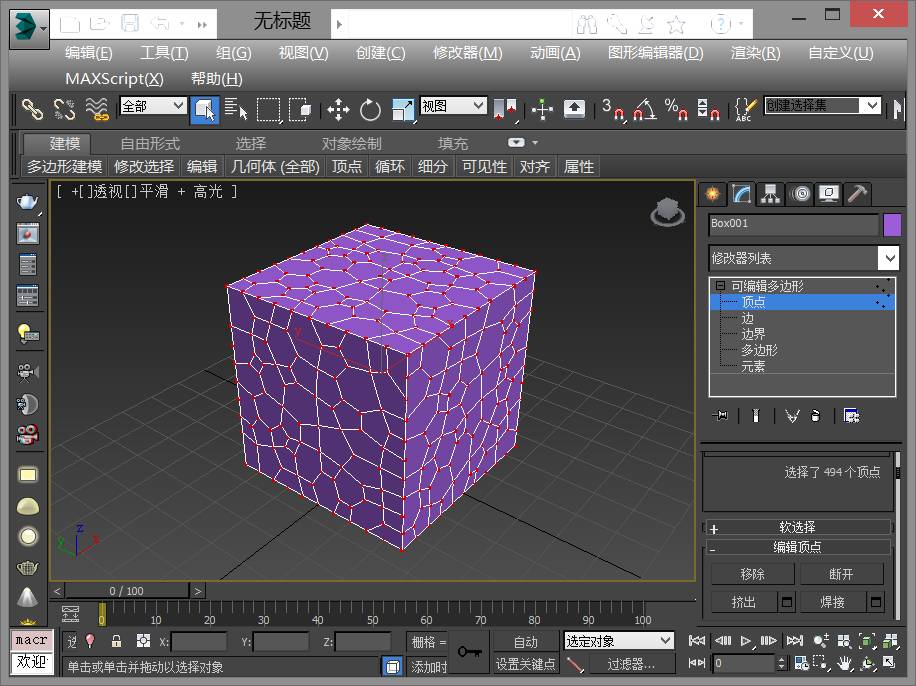Open the selection filter 全部 dropdown
The image size is (916, 686).
153,106
